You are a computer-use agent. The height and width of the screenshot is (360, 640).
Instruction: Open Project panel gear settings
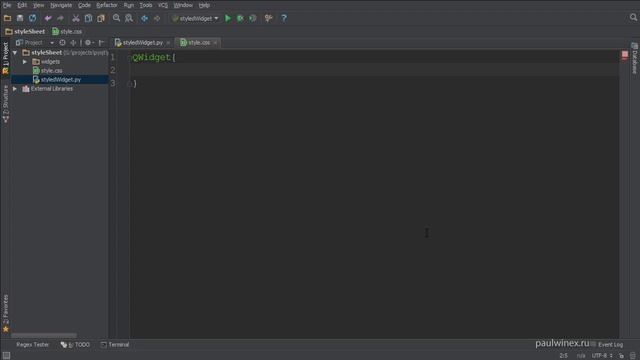pos(89,42)
